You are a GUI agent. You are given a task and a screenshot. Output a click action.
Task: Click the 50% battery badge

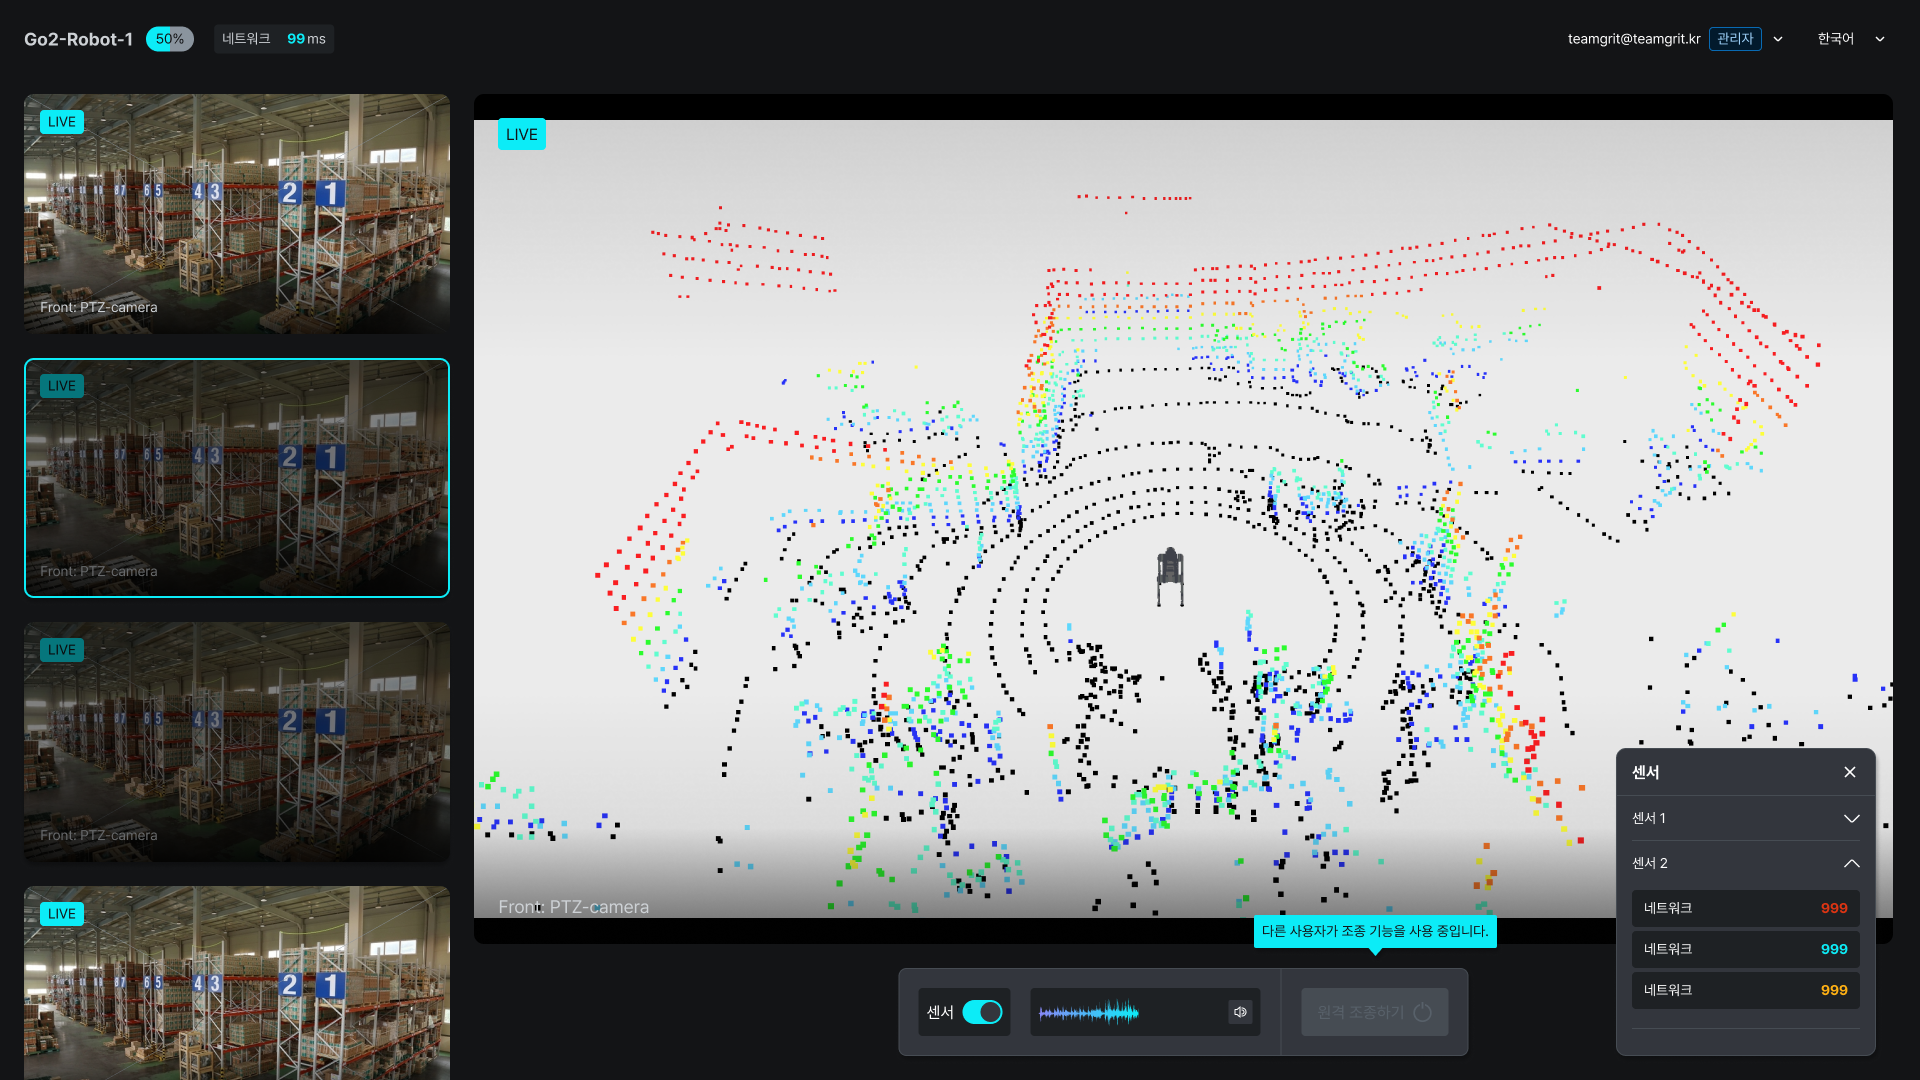(169, 39)
